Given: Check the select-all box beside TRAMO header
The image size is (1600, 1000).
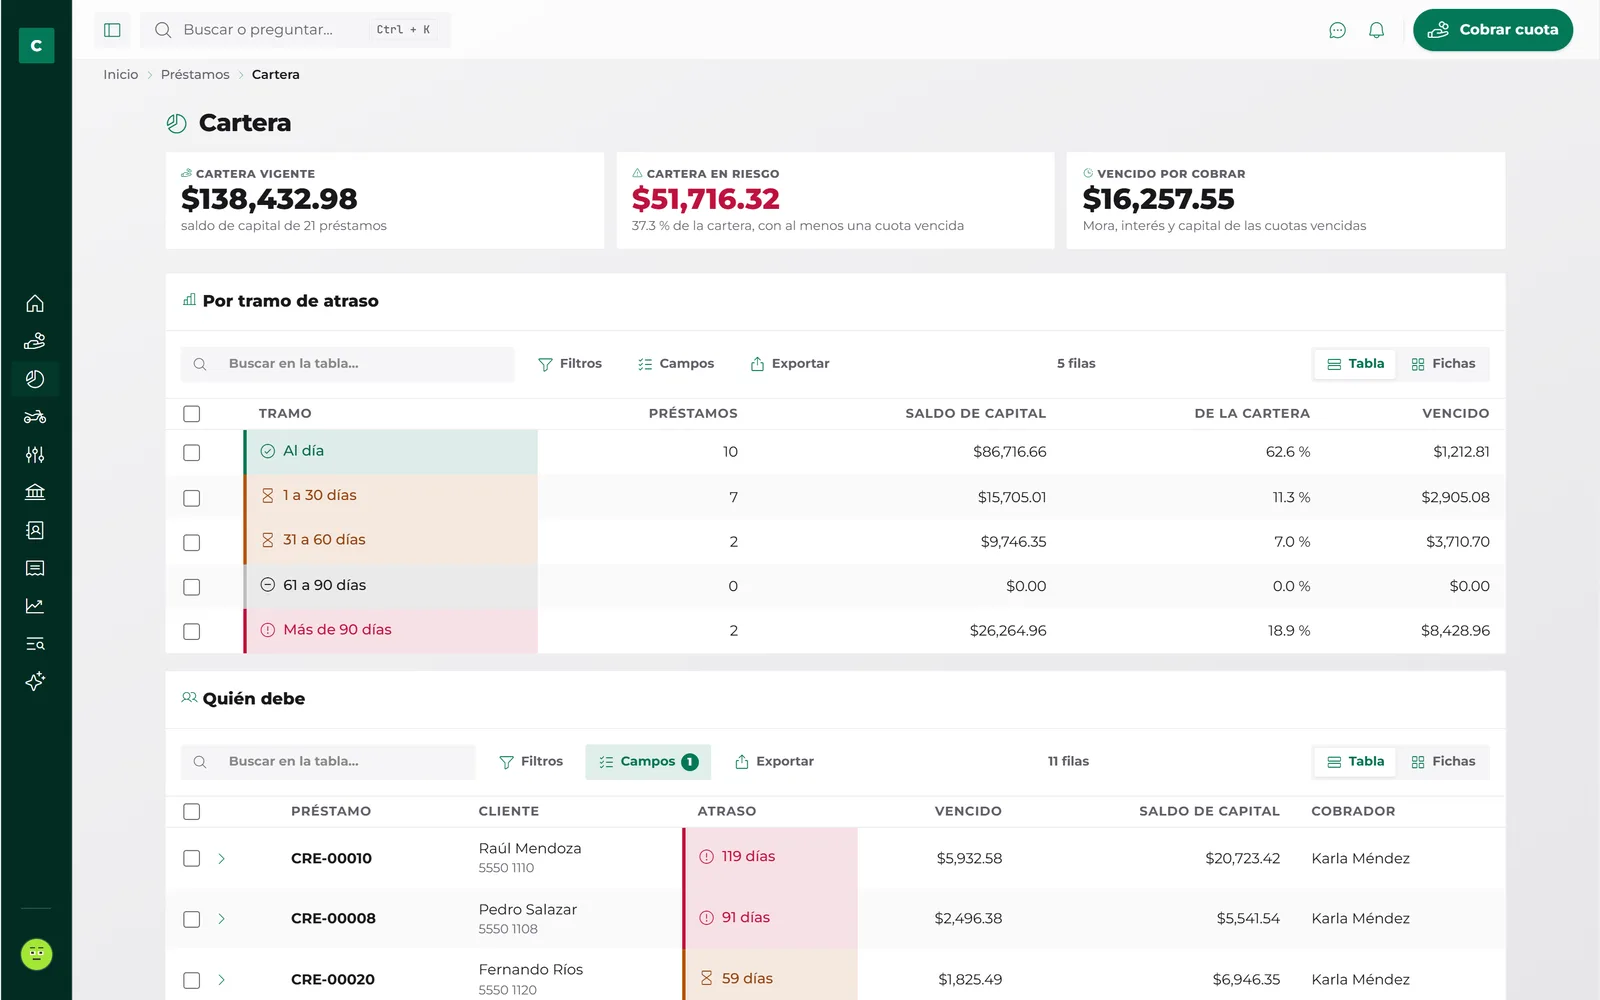Looking at the screenshot, I should [x=192, y=414].
